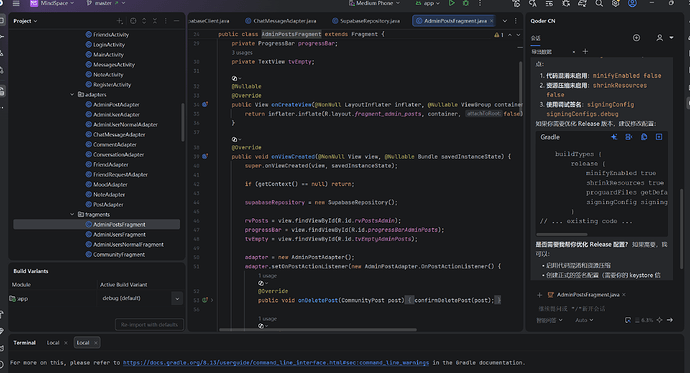Open the app run configuration dropdown
This screenshot has width=690, height=373.
[427, 3]
